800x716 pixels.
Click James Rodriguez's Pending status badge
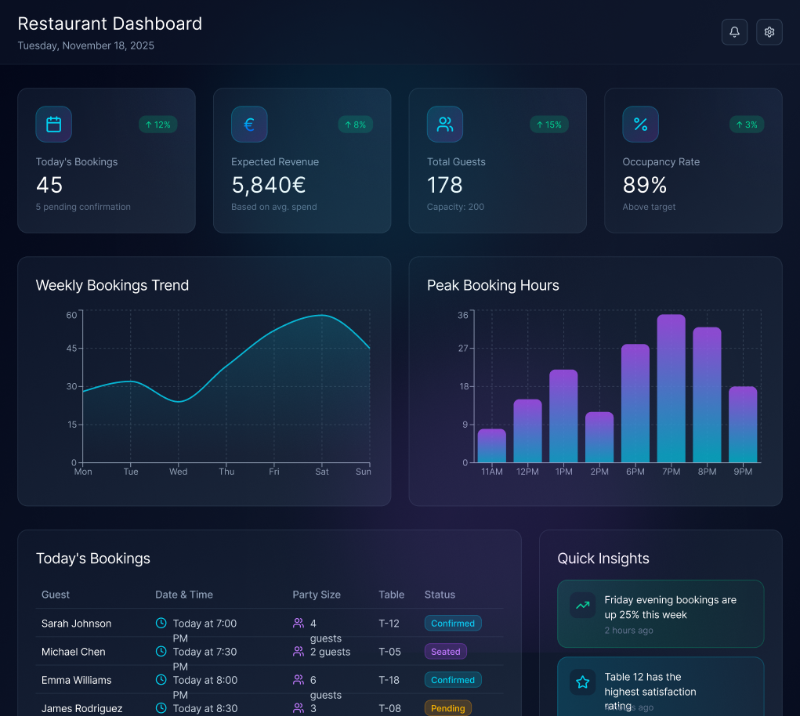[x=448, y=708]
